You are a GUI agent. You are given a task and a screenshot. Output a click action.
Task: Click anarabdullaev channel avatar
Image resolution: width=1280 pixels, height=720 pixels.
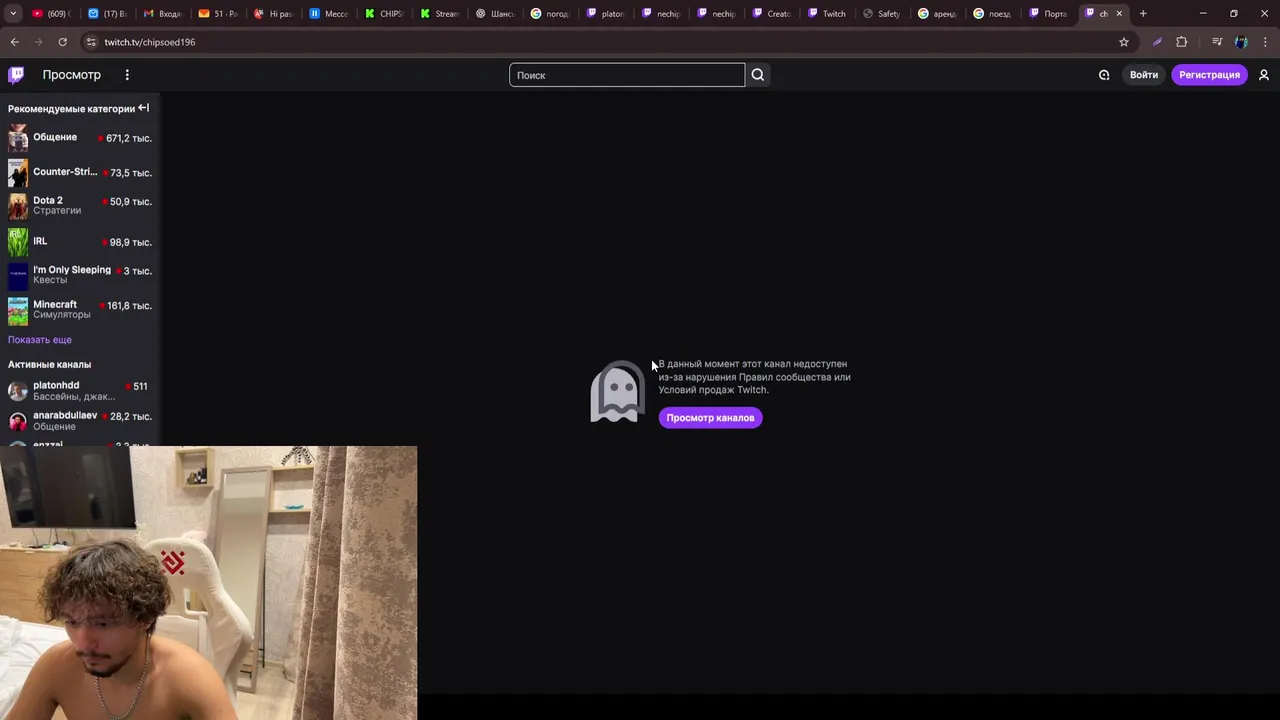(x=18, y=420)
